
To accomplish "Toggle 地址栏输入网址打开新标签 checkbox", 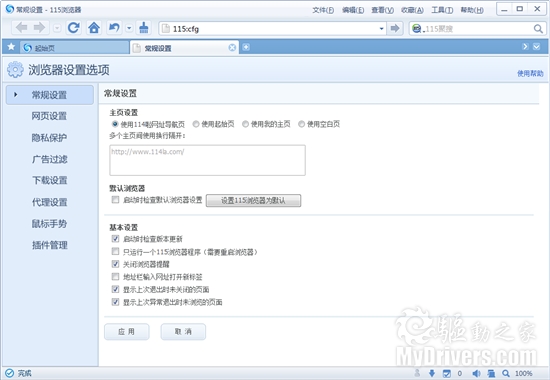I will coord(115,276).
